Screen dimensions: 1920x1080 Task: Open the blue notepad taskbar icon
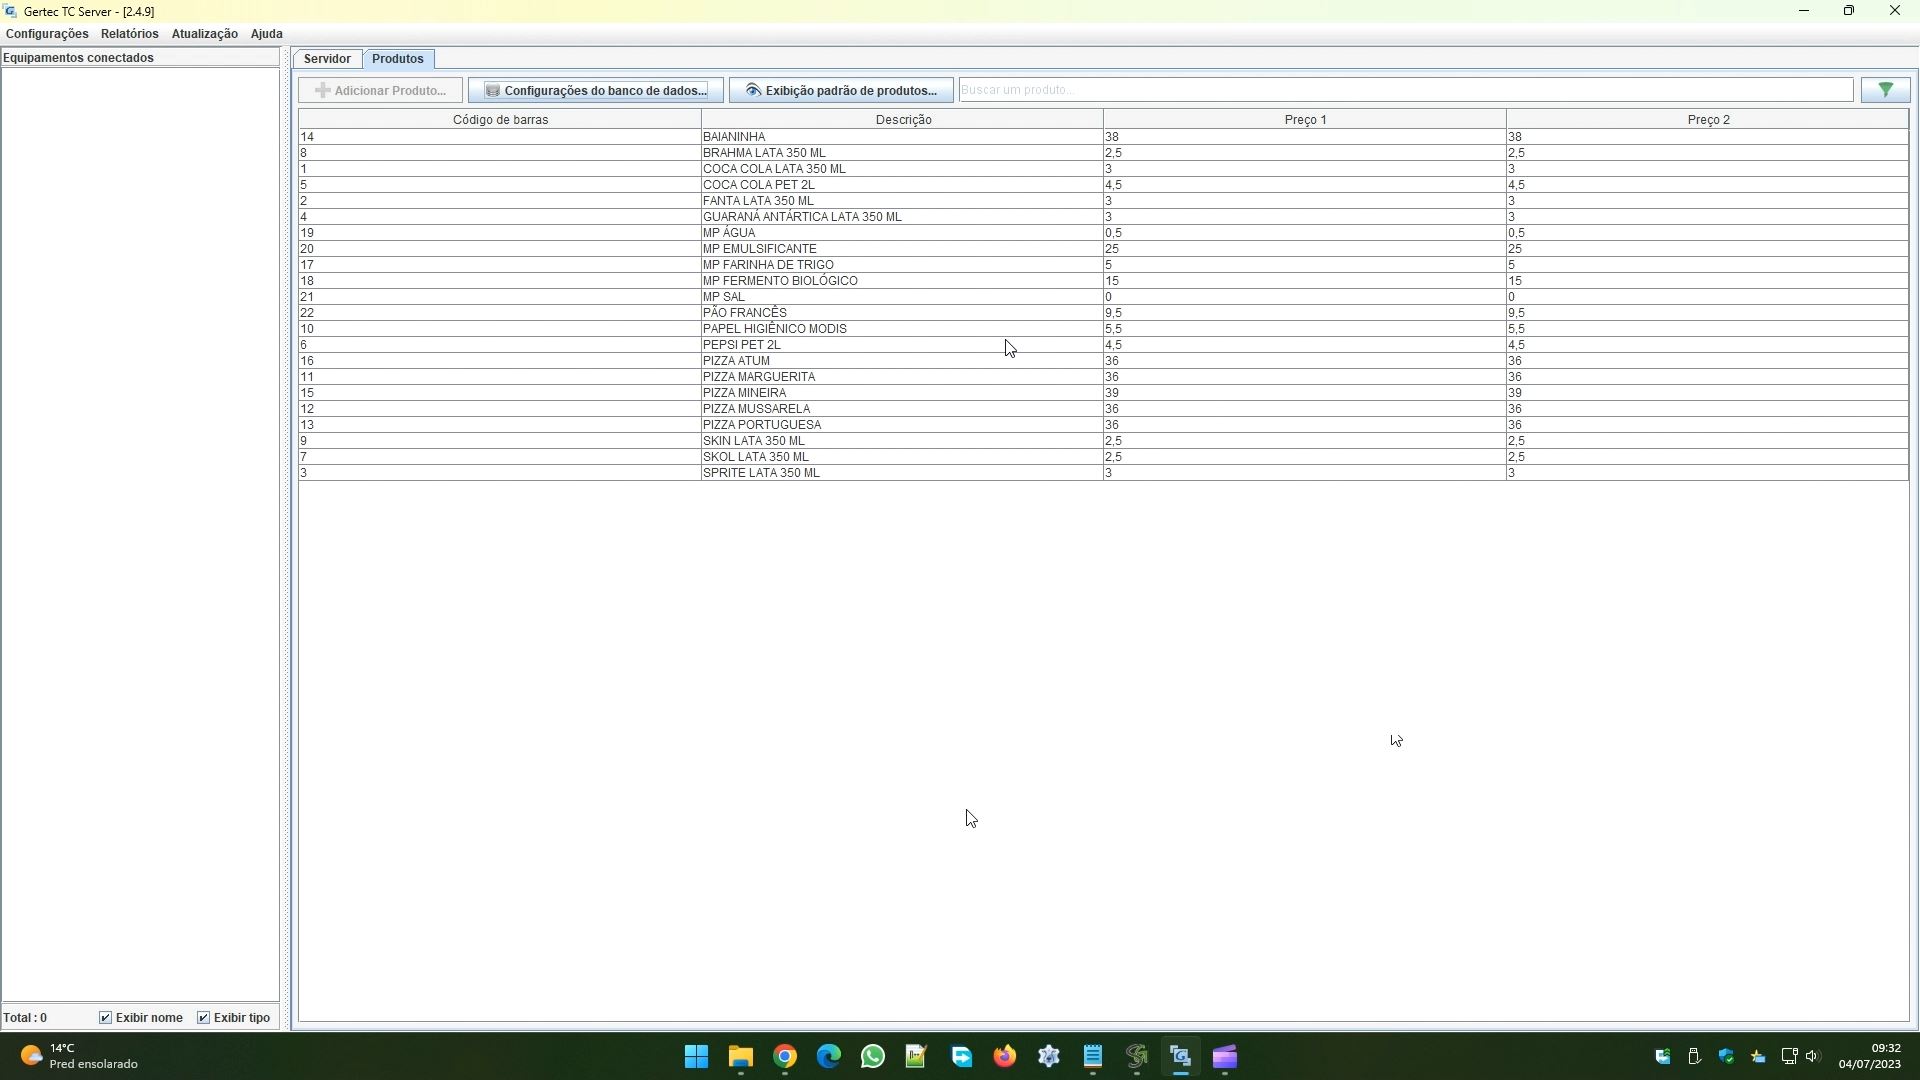pos(1093,1057)
